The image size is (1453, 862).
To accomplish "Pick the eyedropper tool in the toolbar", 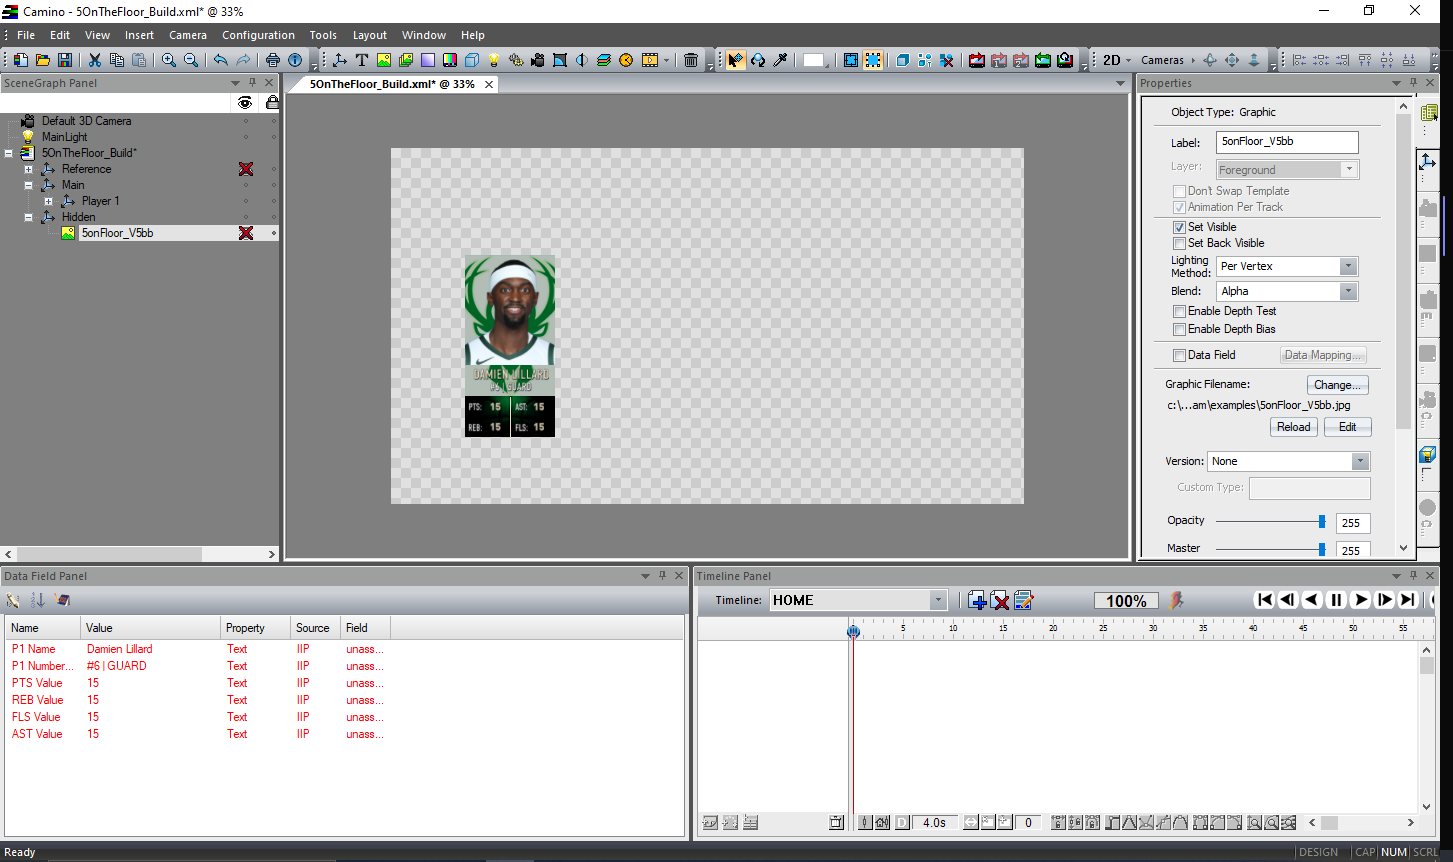I will pos(781,60).
